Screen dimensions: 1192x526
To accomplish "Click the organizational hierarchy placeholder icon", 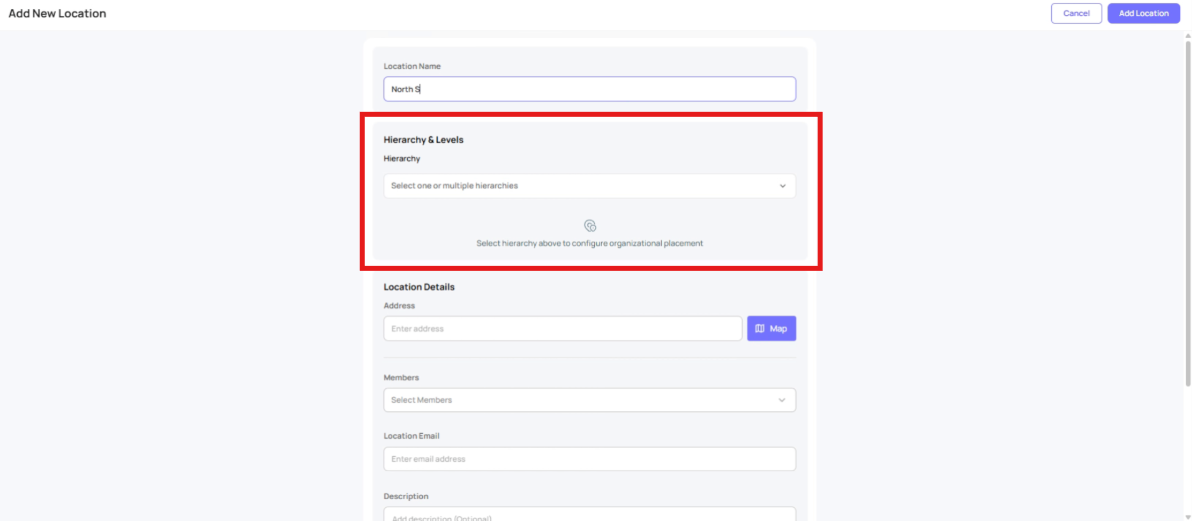I will click(x=590, y=226).
